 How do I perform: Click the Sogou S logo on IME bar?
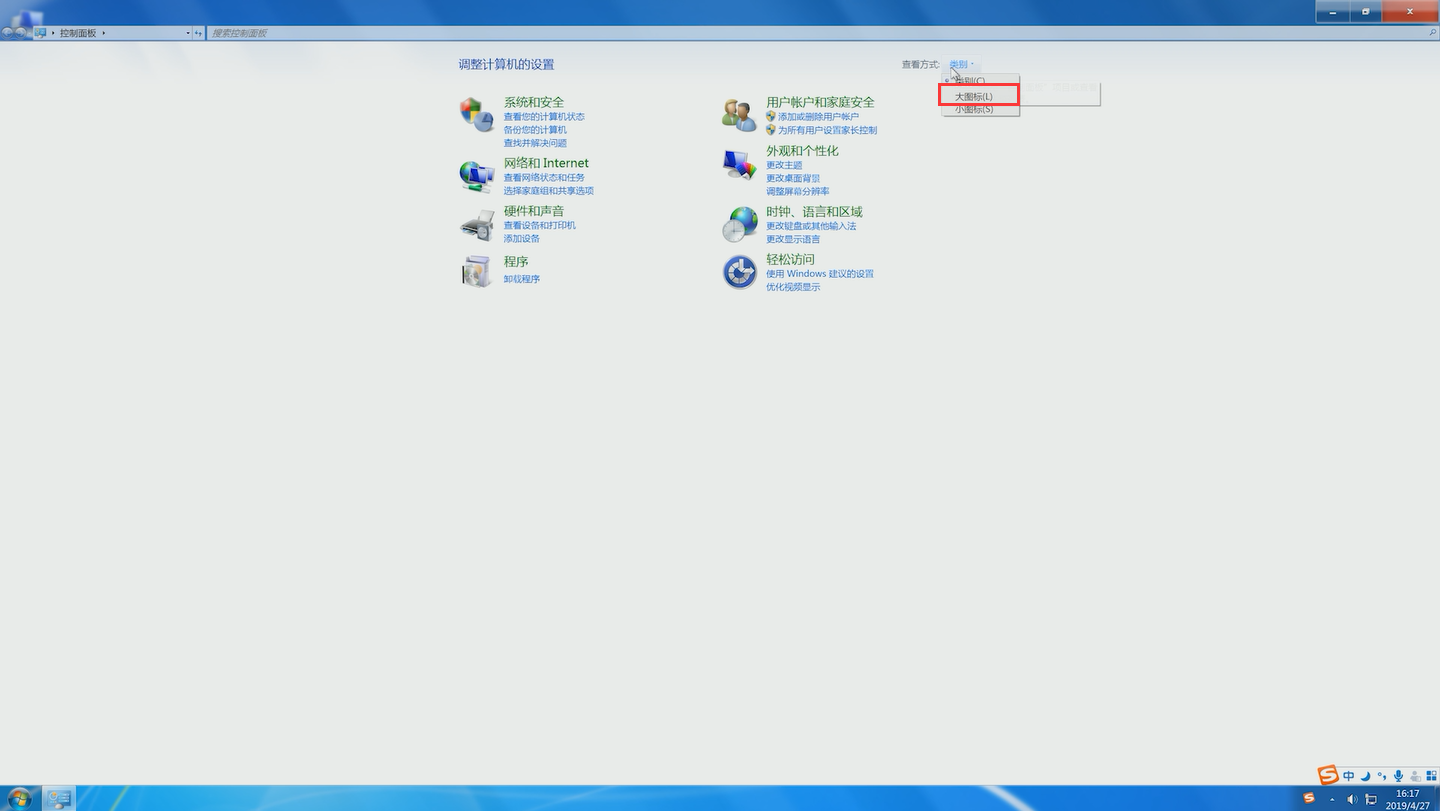pyautogui.click(x=1328, y=775)
